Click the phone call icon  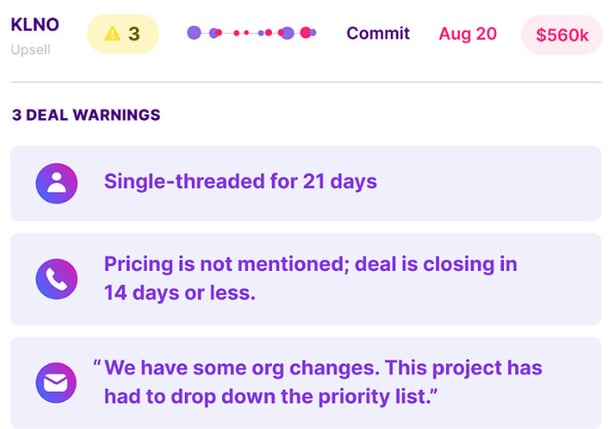pyautogui.click(x=56, y=278)
